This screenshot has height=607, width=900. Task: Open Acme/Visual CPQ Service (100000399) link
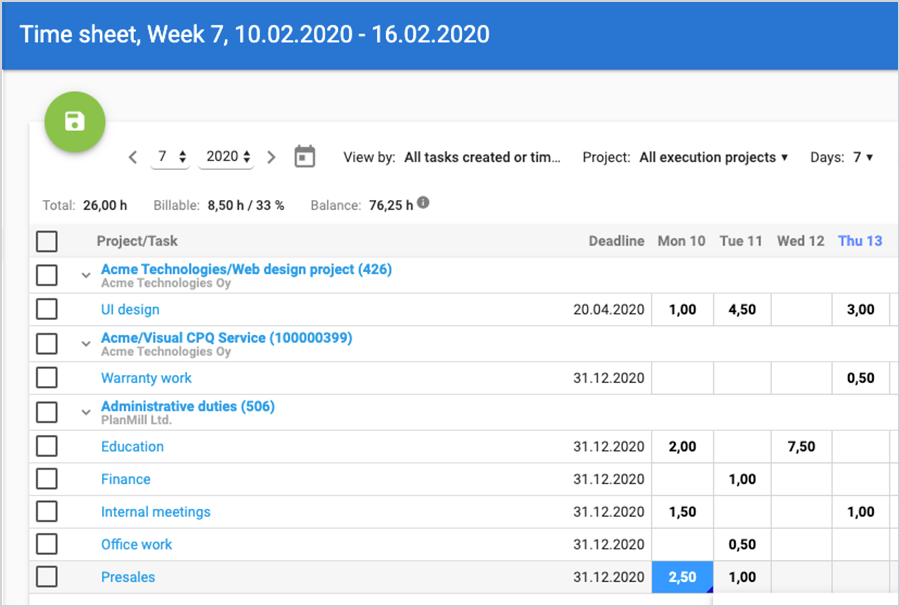click(x=227, y=337)
